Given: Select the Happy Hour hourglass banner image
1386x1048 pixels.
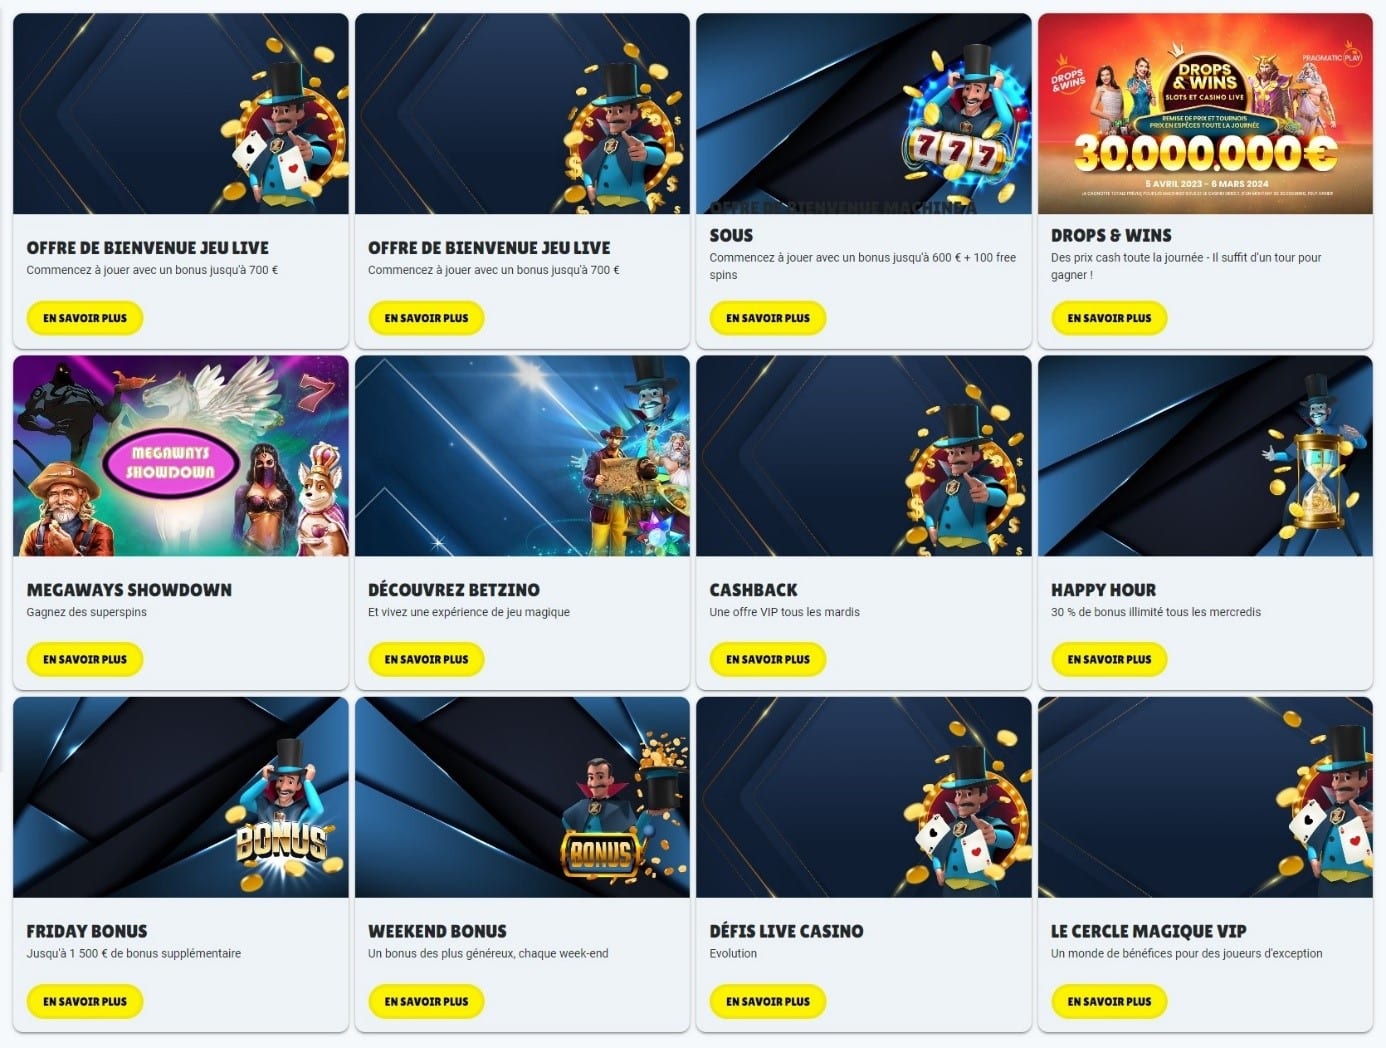Looking at the screenshot, I should pyautogui.click(x=1205, y=456).
